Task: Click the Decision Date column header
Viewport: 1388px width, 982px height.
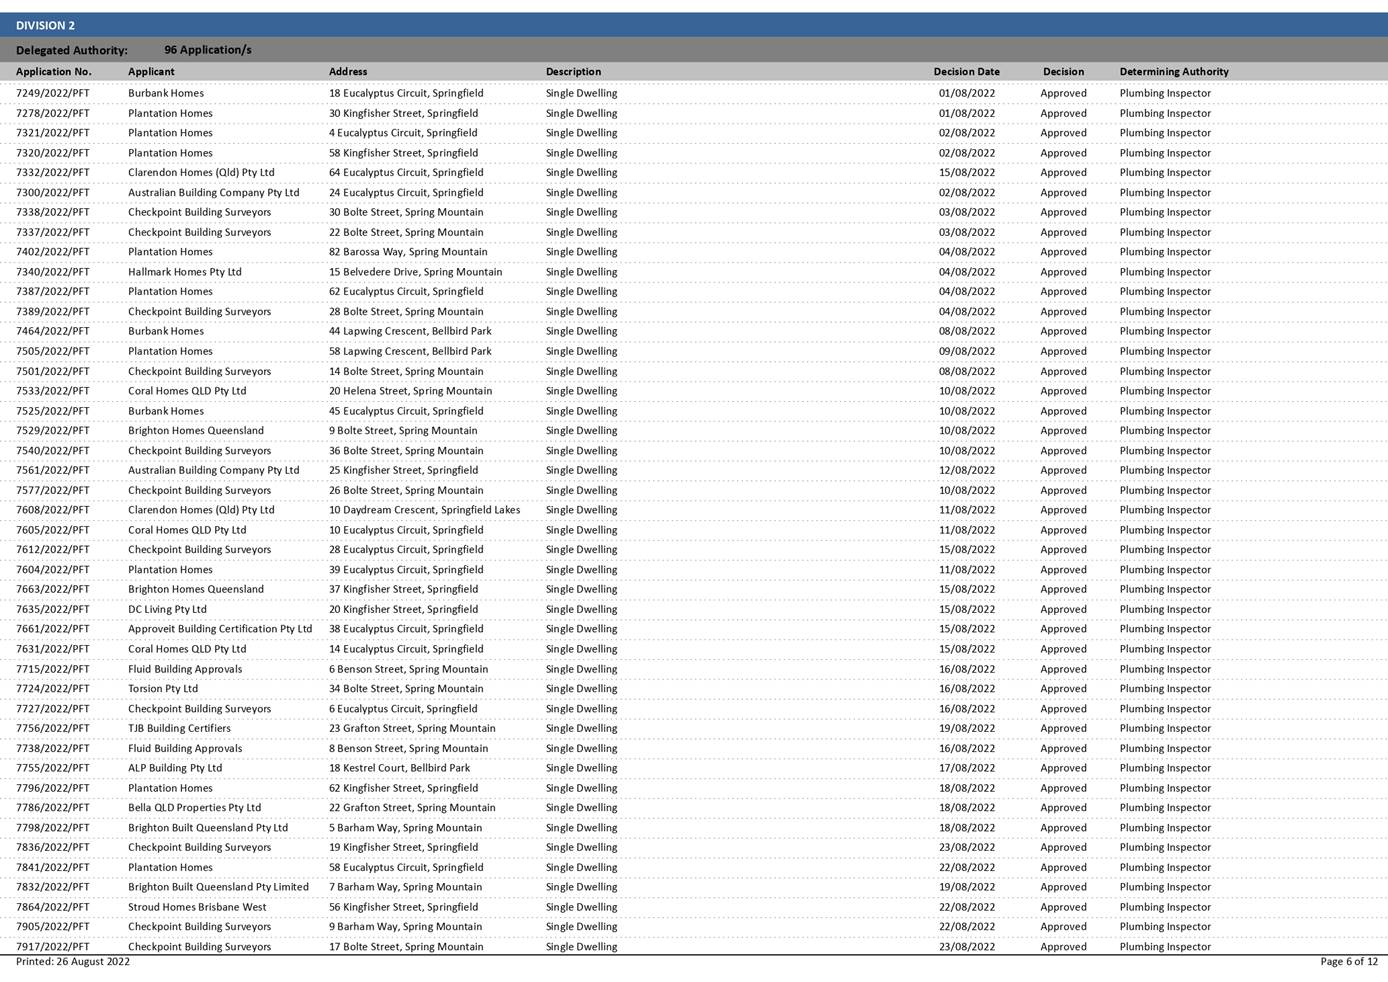Action: pos(966,72)
